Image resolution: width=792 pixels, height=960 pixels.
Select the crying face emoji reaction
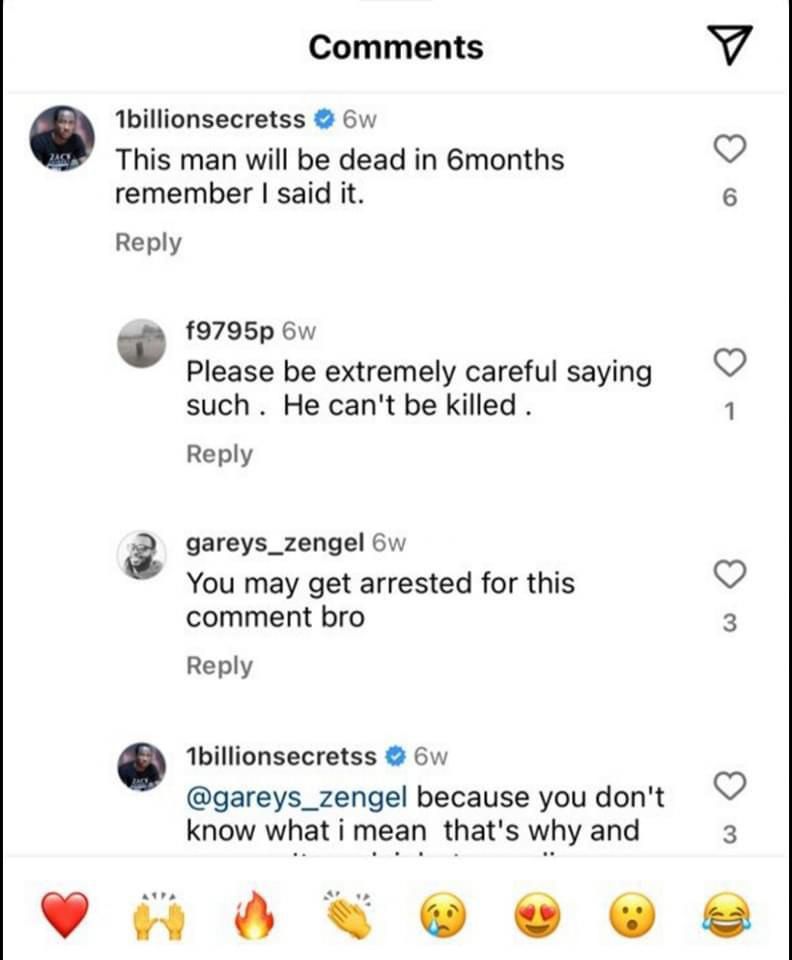443,913
